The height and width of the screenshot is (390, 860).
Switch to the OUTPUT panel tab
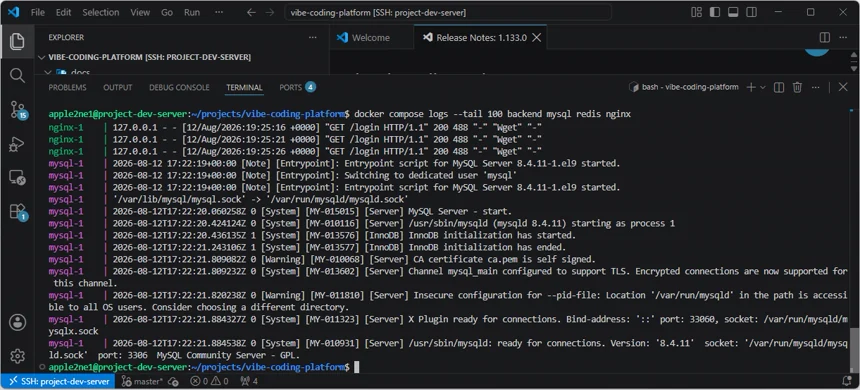[x=118, y=87]
